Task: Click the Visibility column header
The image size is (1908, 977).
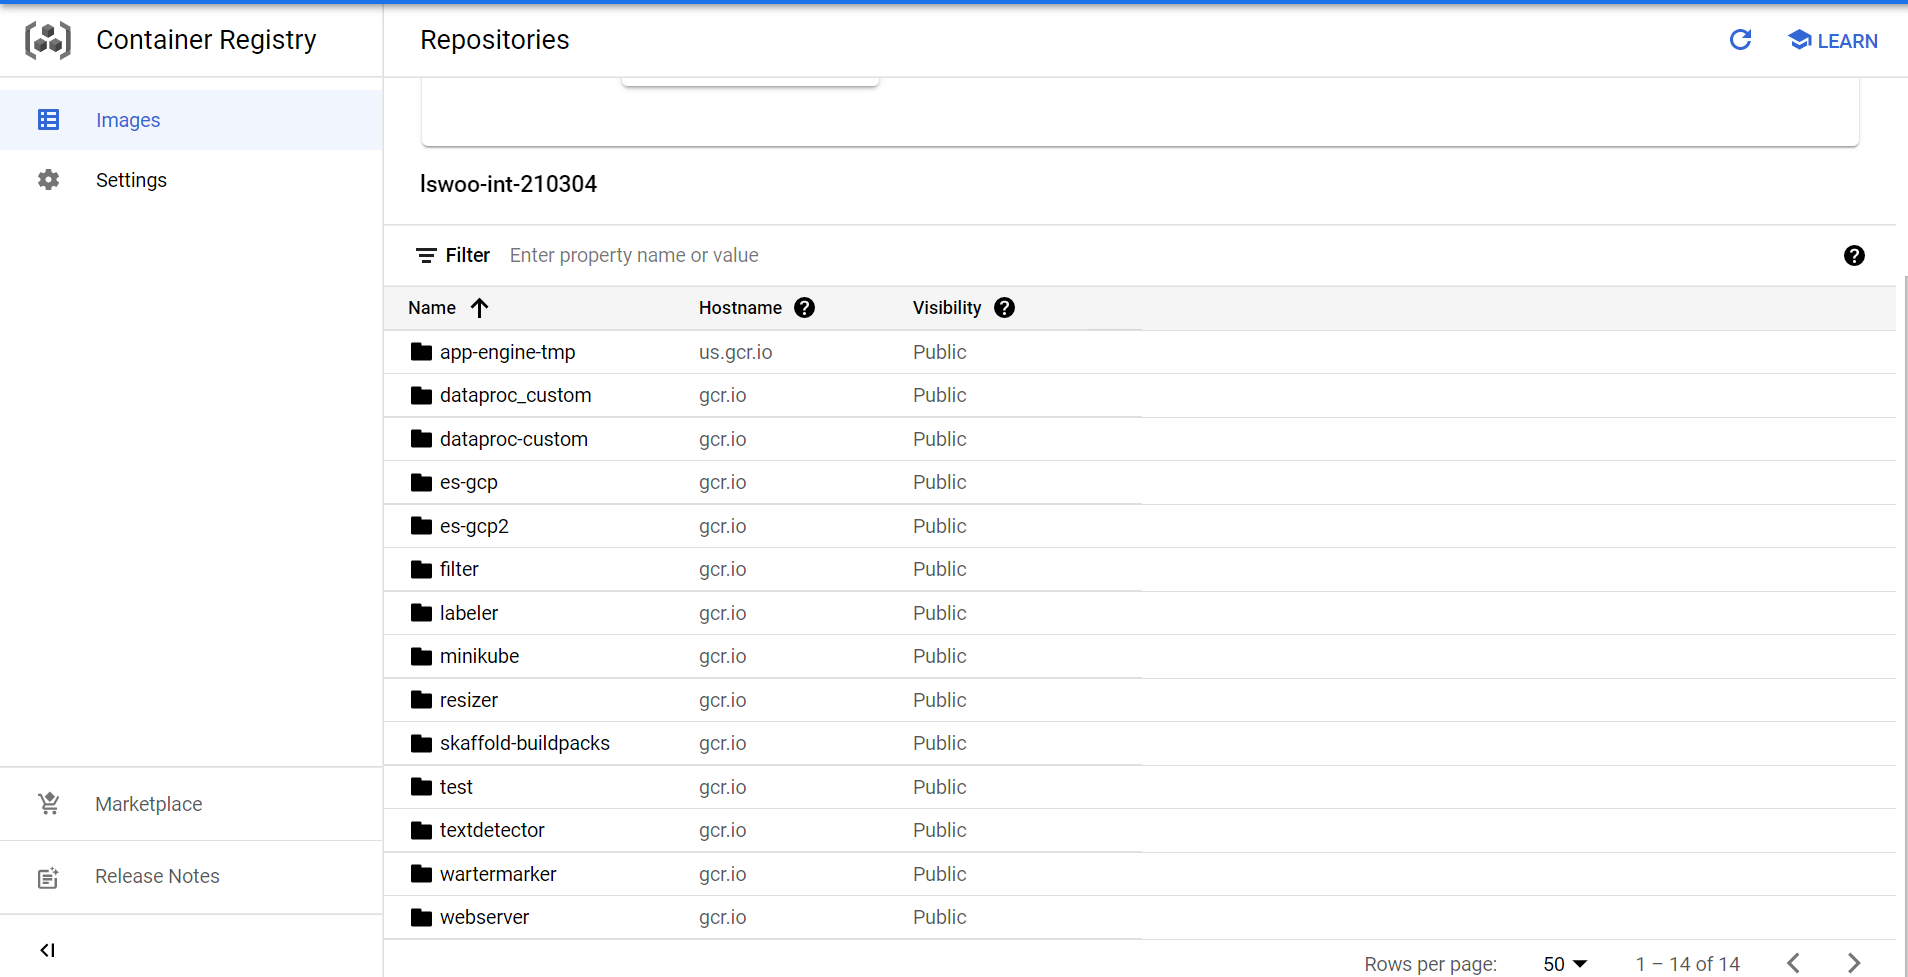Action: coord(947,308)
